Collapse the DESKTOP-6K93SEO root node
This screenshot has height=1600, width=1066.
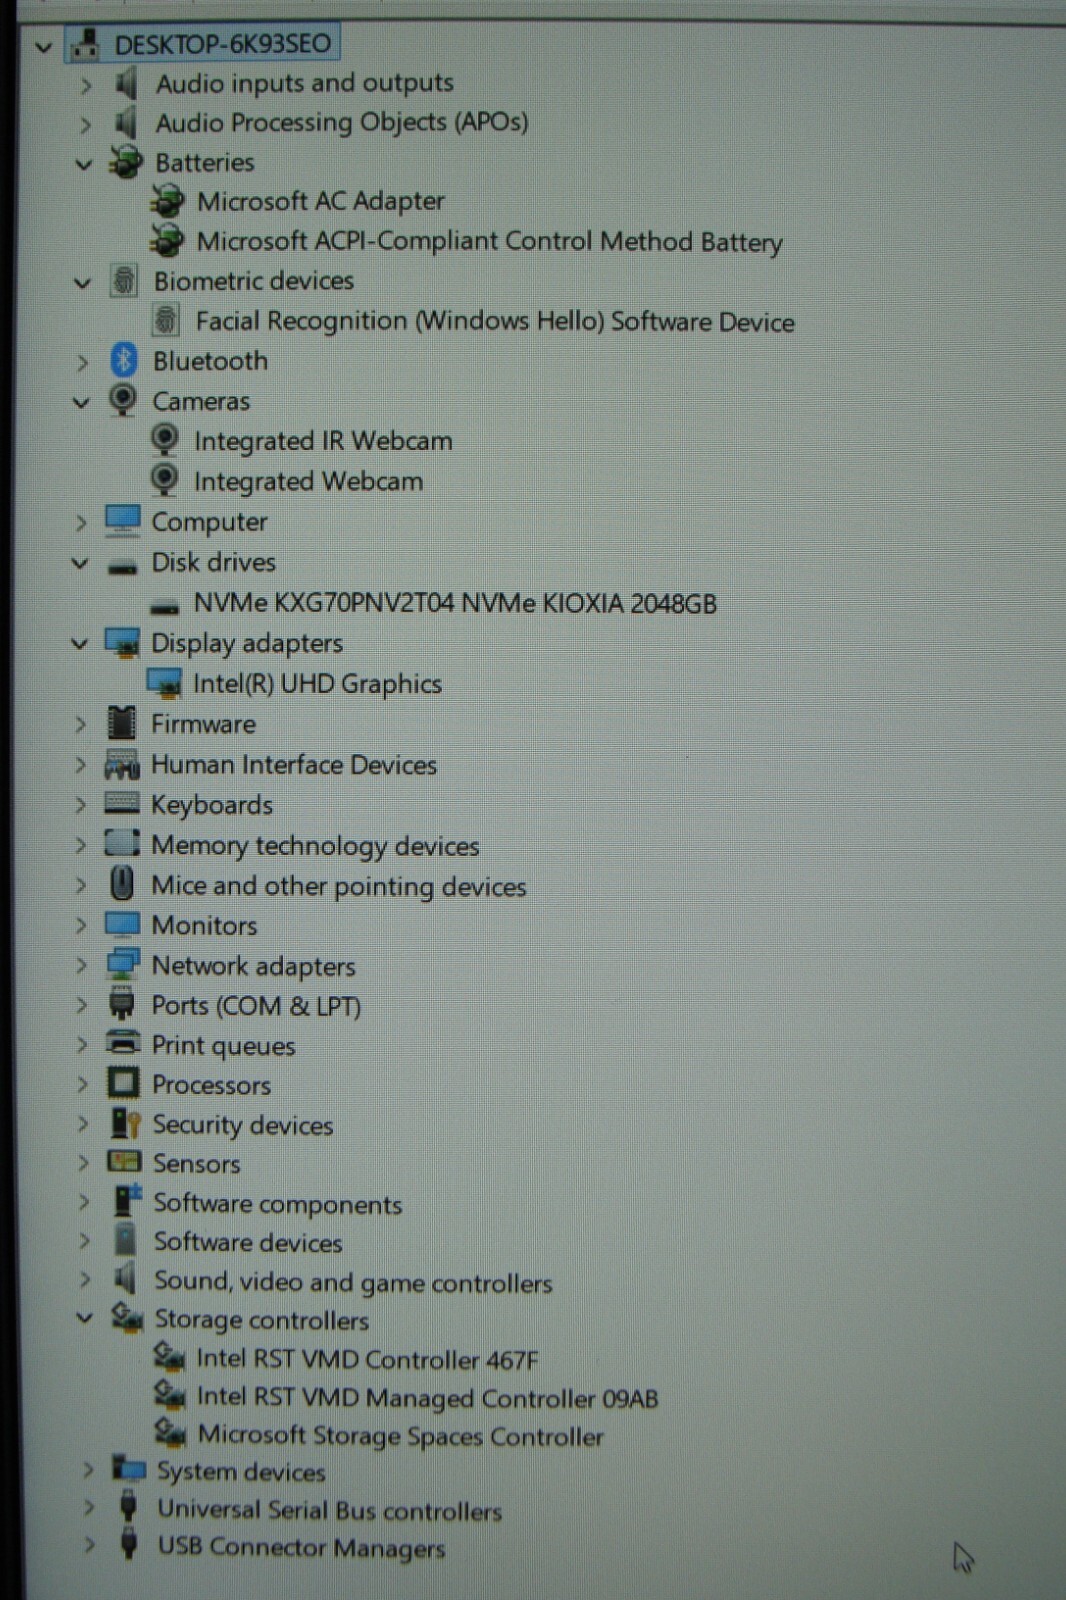[43, 46]
